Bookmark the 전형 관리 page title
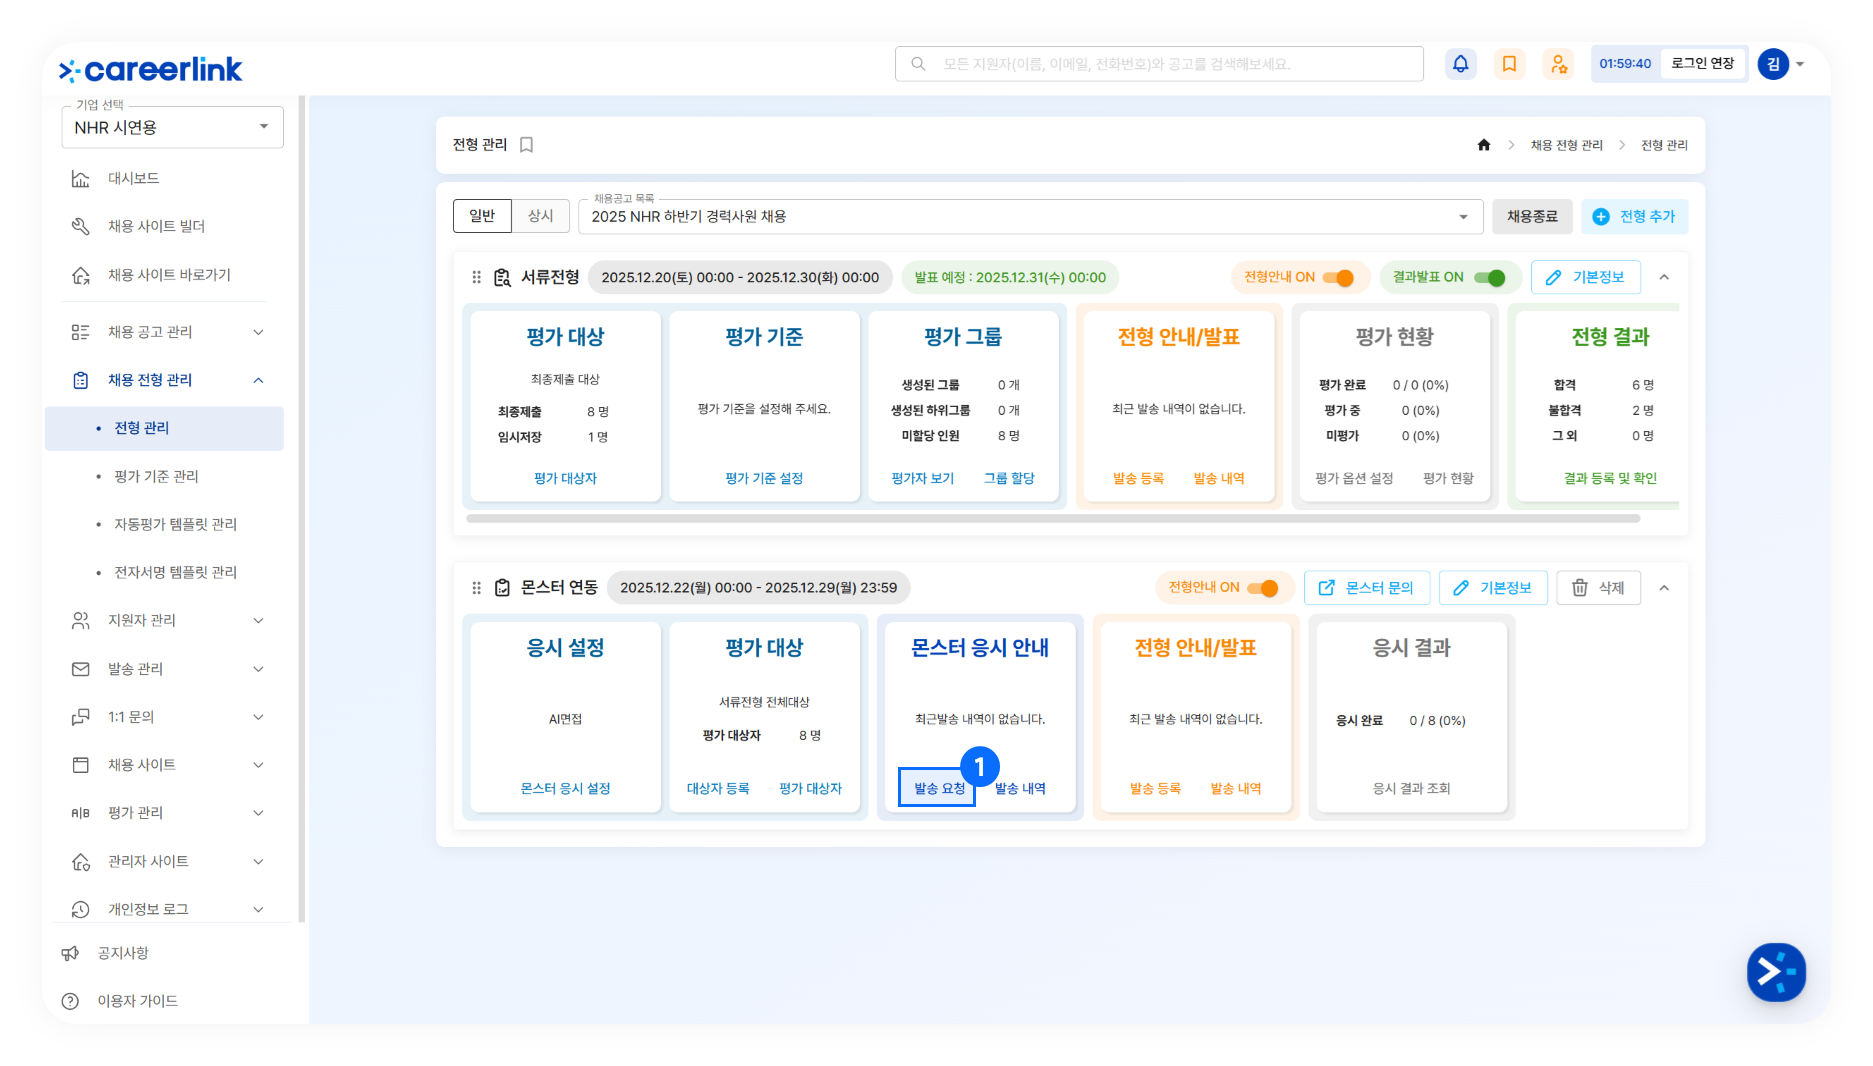This screenshot has width=1873, height=1066. tap(527, 145)
